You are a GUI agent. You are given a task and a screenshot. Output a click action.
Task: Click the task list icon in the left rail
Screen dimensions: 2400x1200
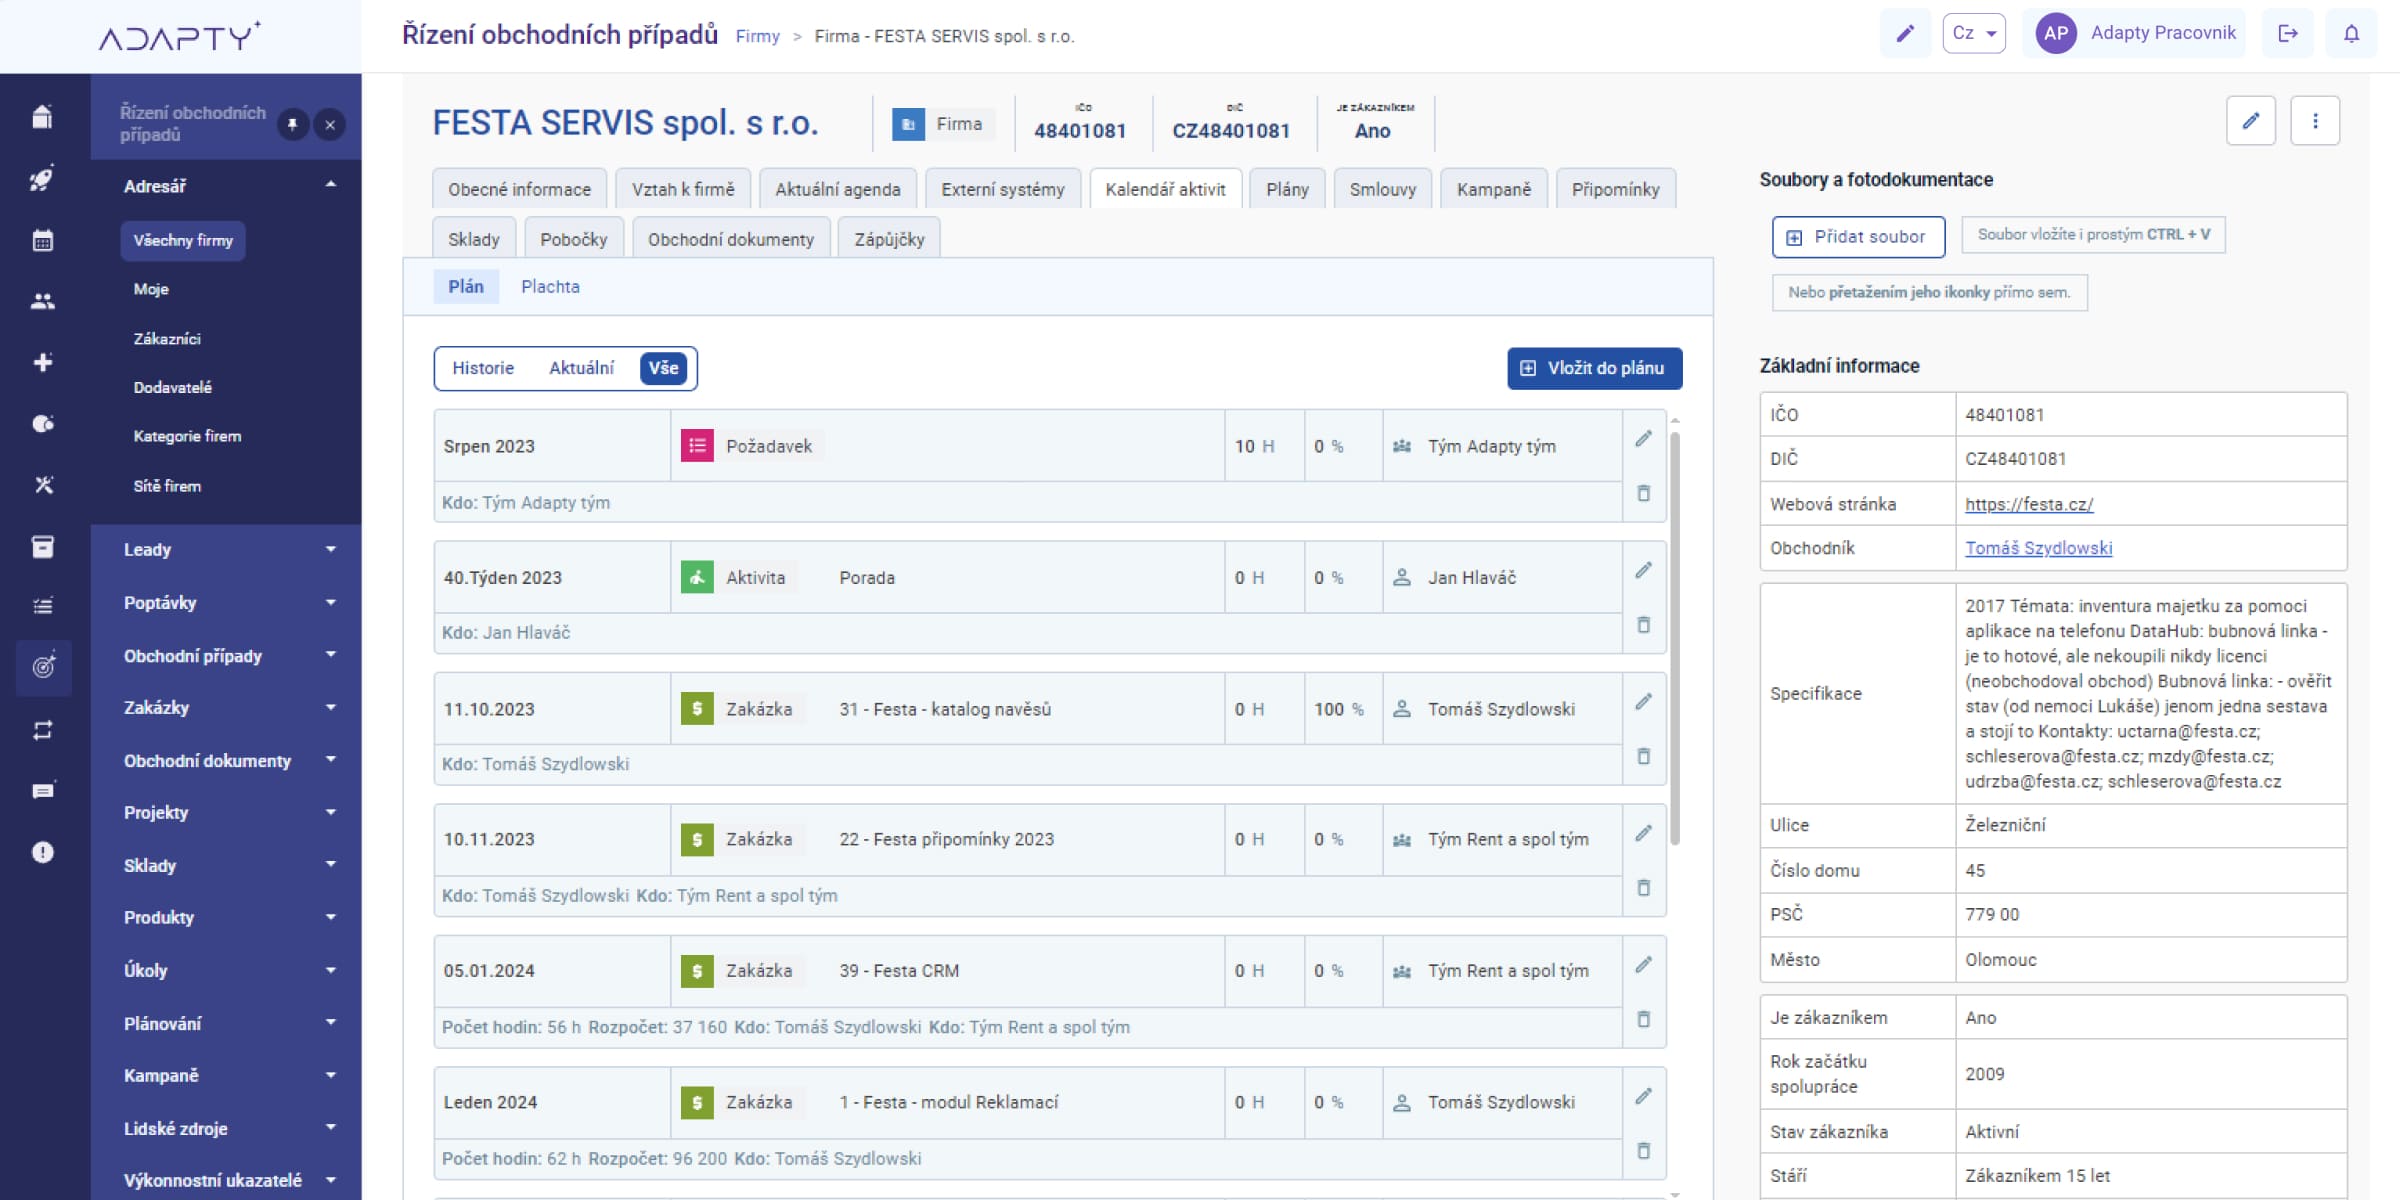click(x=42, y=606)
